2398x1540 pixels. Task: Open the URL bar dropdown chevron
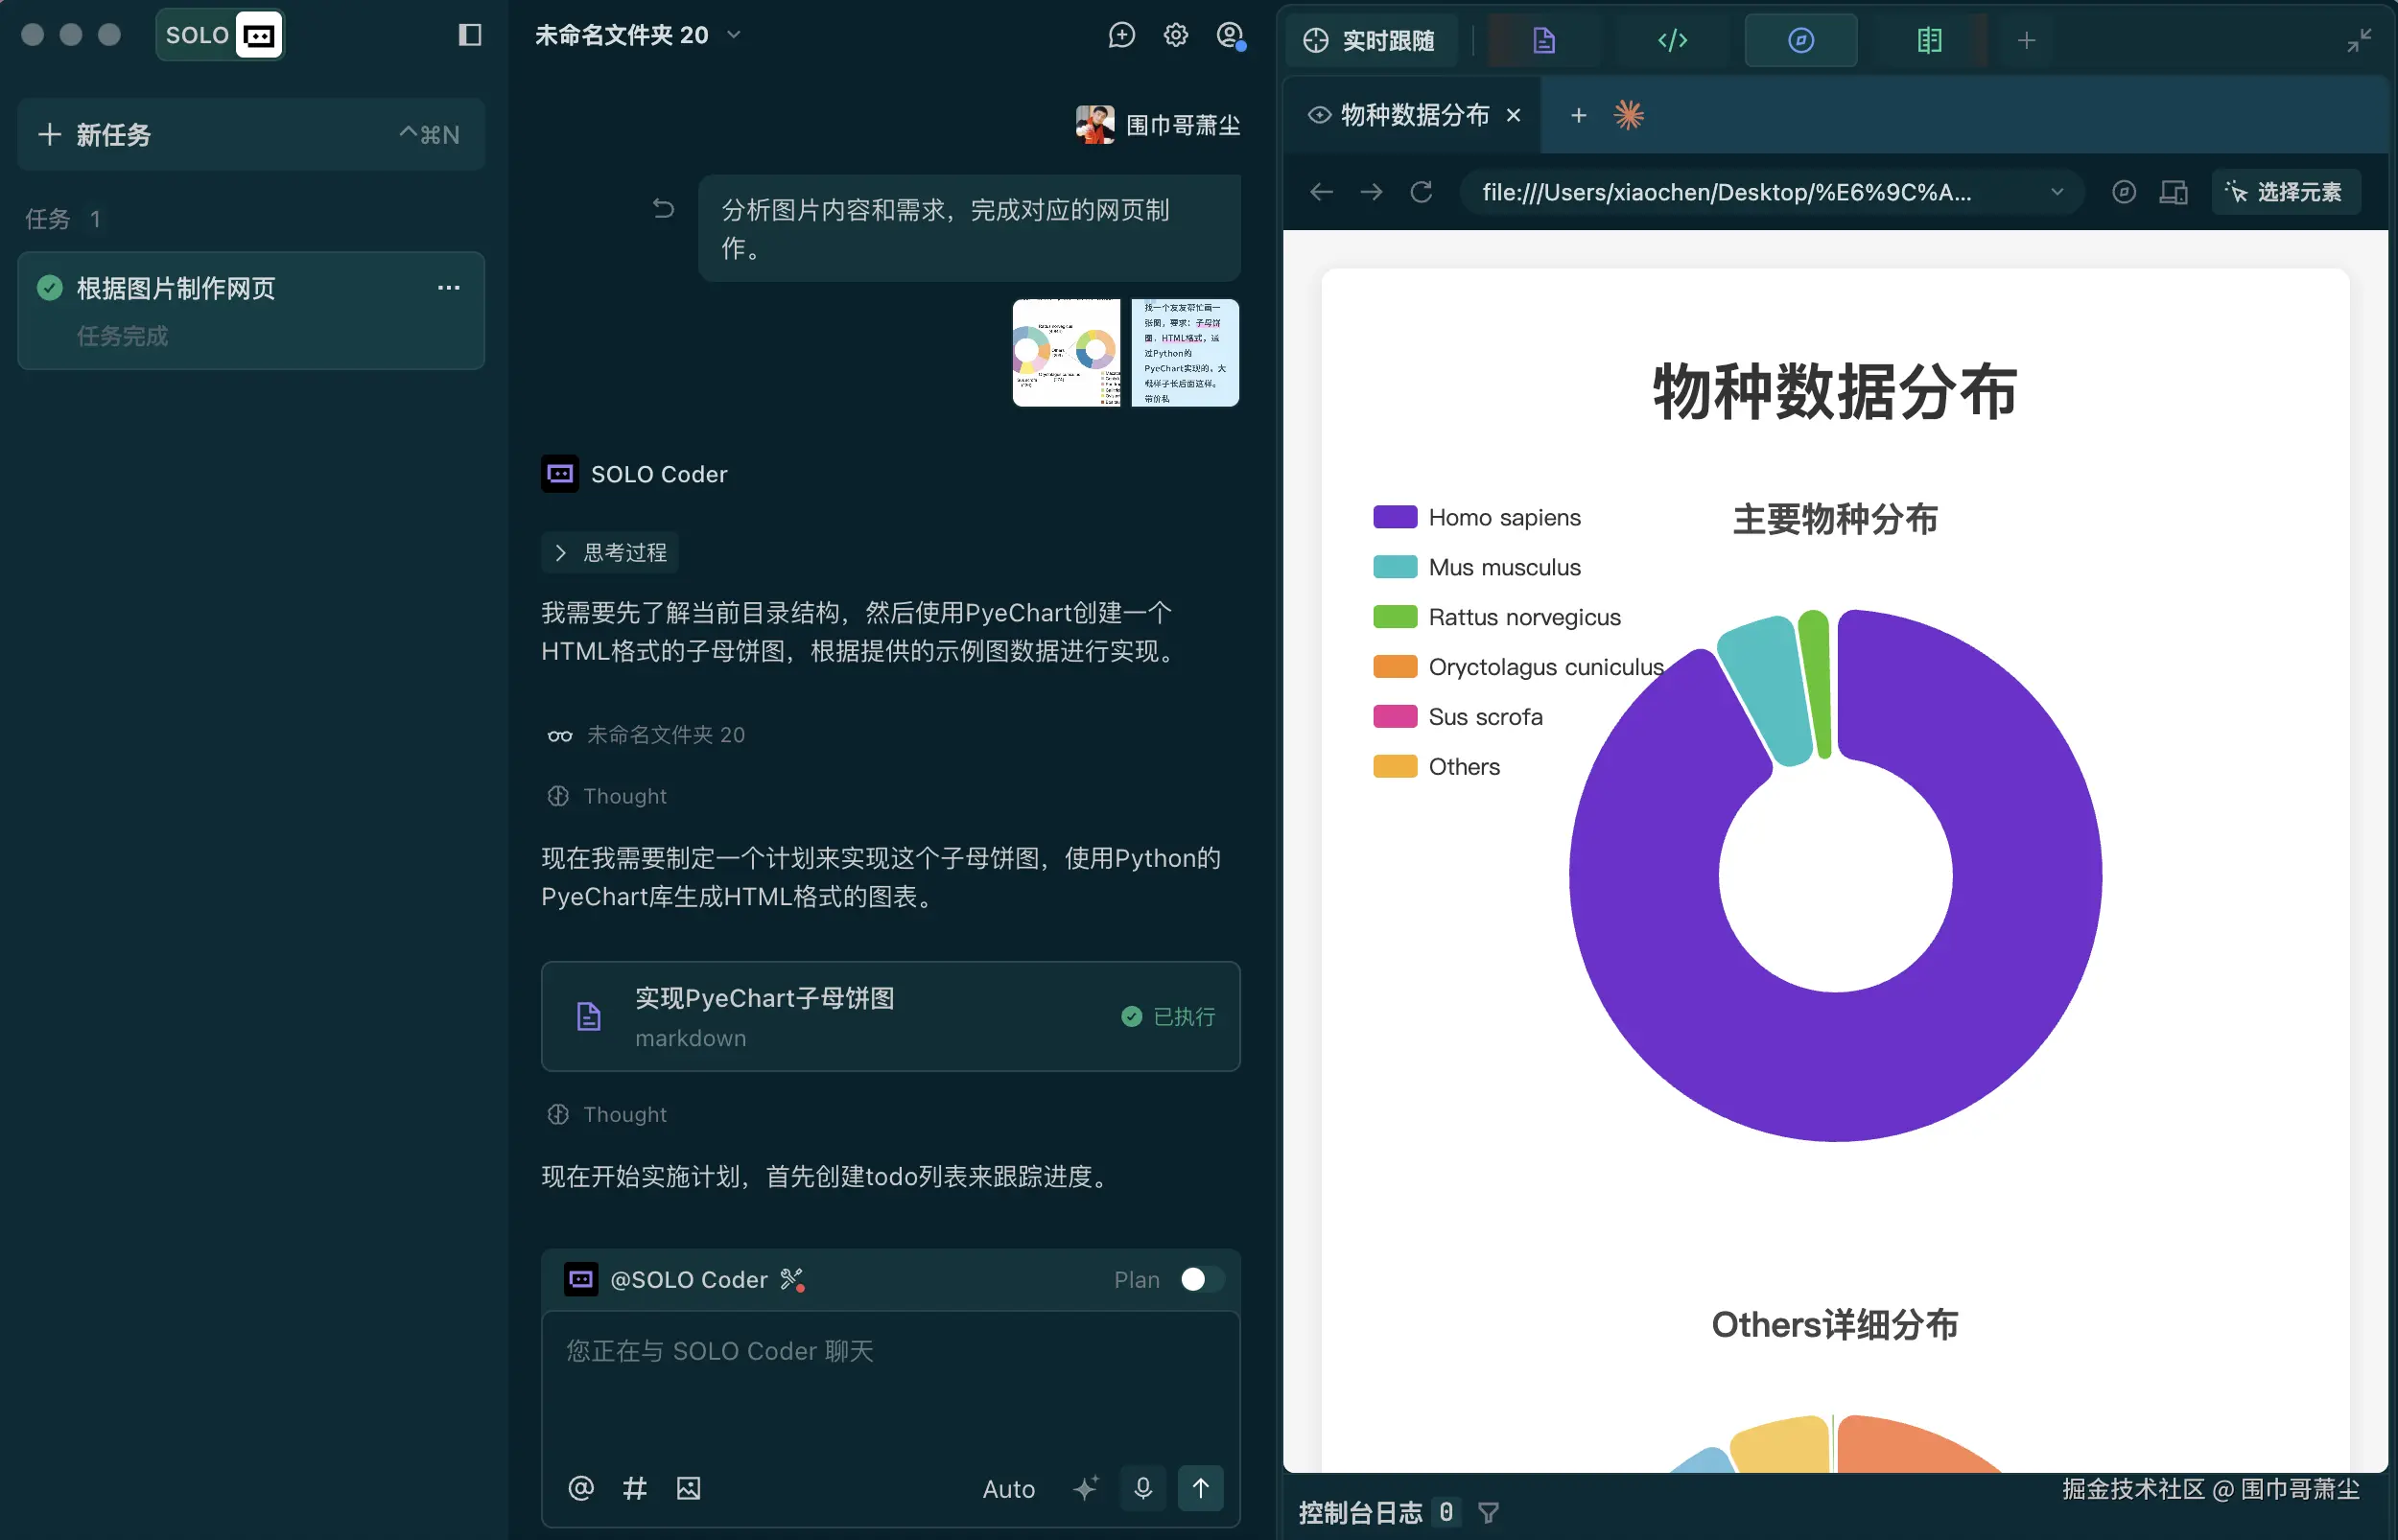pyautogui.click(x=2057, y=192)
